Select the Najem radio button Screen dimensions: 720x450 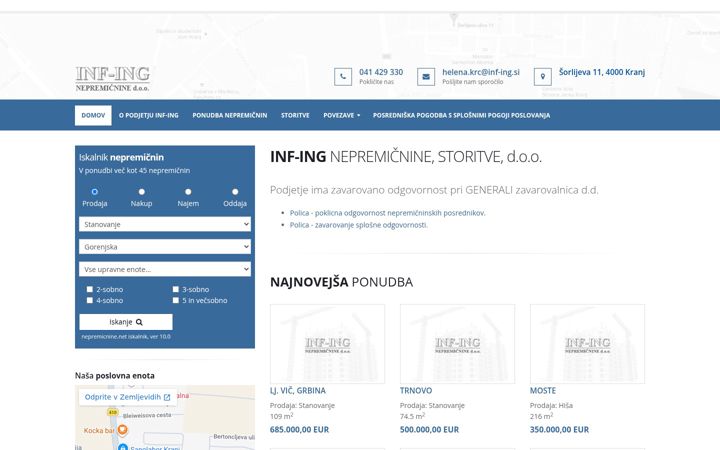(x=188, y=191)
